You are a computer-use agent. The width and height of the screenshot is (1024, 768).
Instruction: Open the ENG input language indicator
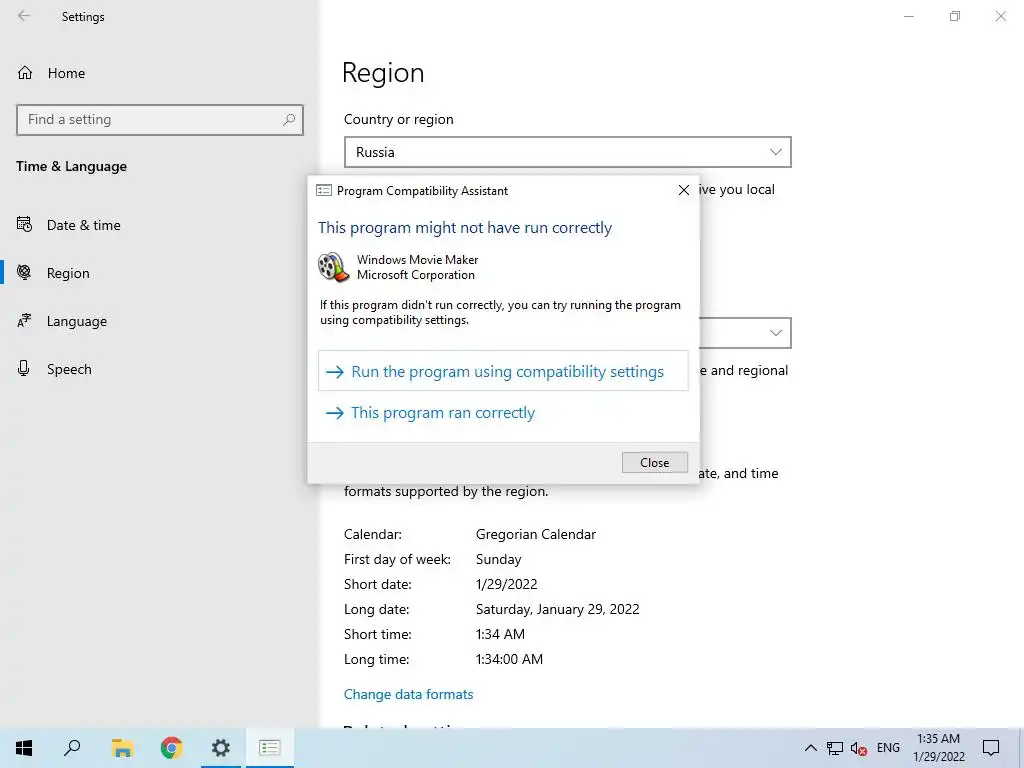(888, 748)
